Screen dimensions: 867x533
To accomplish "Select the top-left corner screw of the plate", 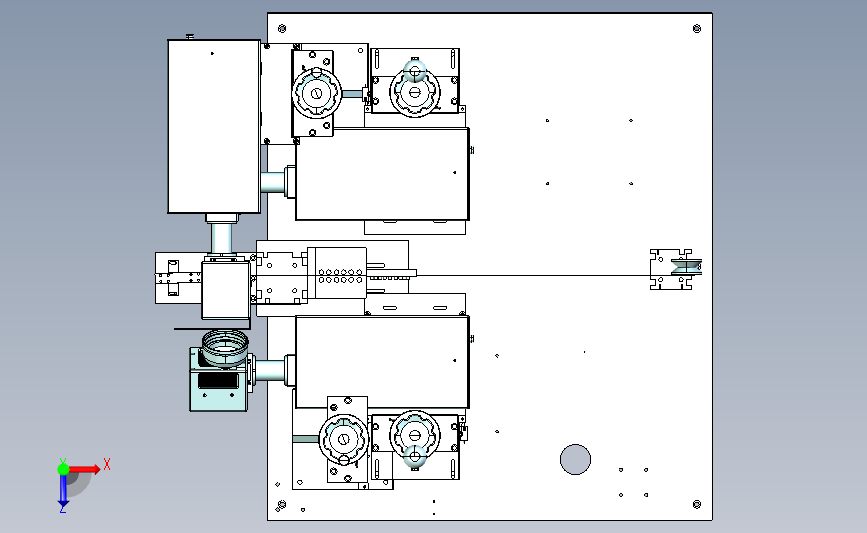I will pos(282,28).
